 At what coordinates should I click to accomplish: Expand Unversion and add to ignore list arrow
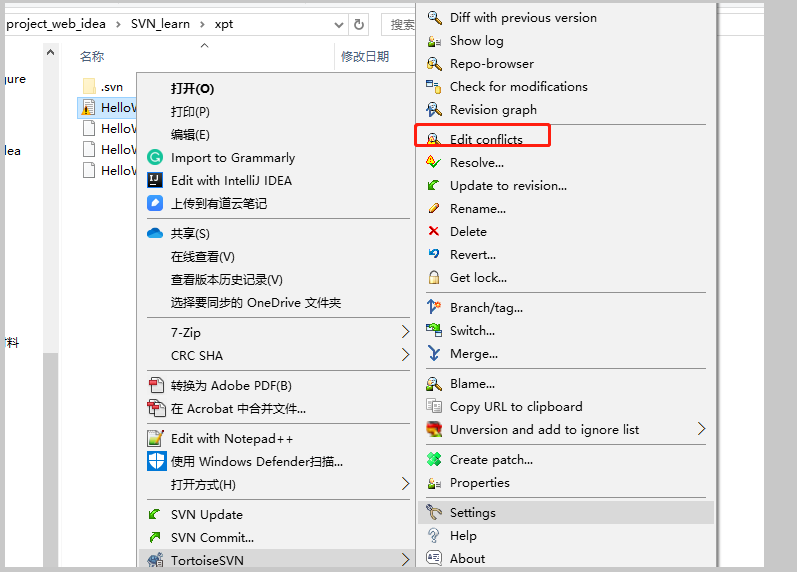pos(701,429)
